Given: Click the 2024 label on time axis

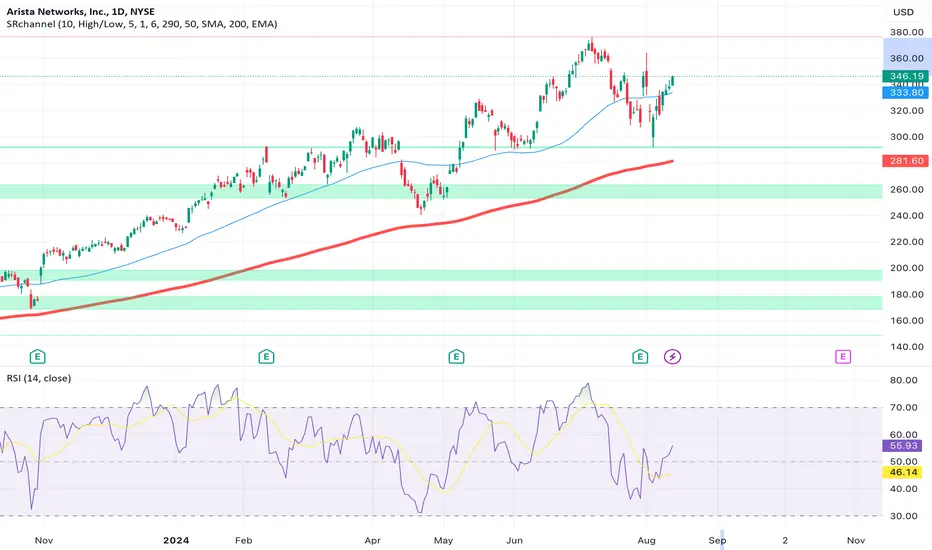Looking at the screenshot, I should coord(176,540).
